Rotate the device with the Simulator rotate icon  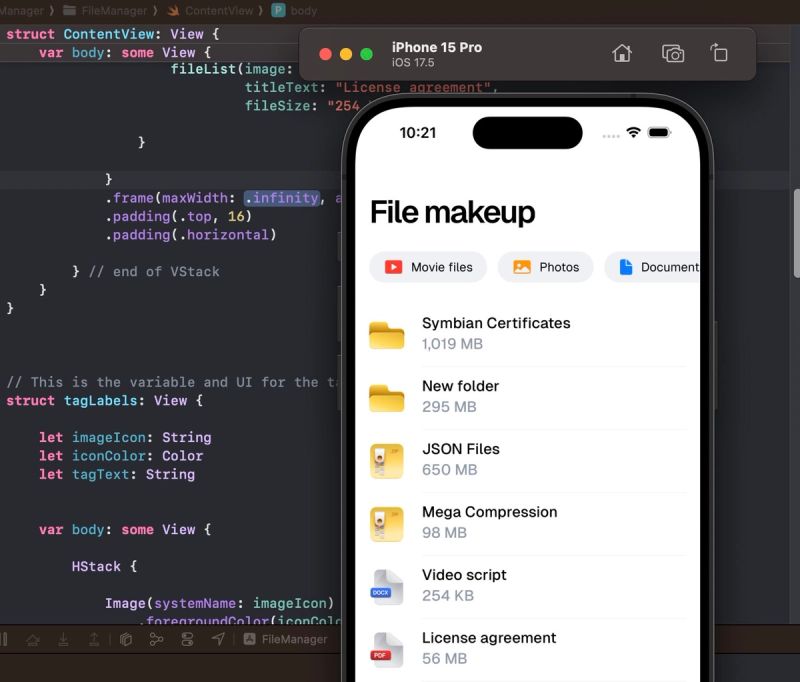coord(719,53)
